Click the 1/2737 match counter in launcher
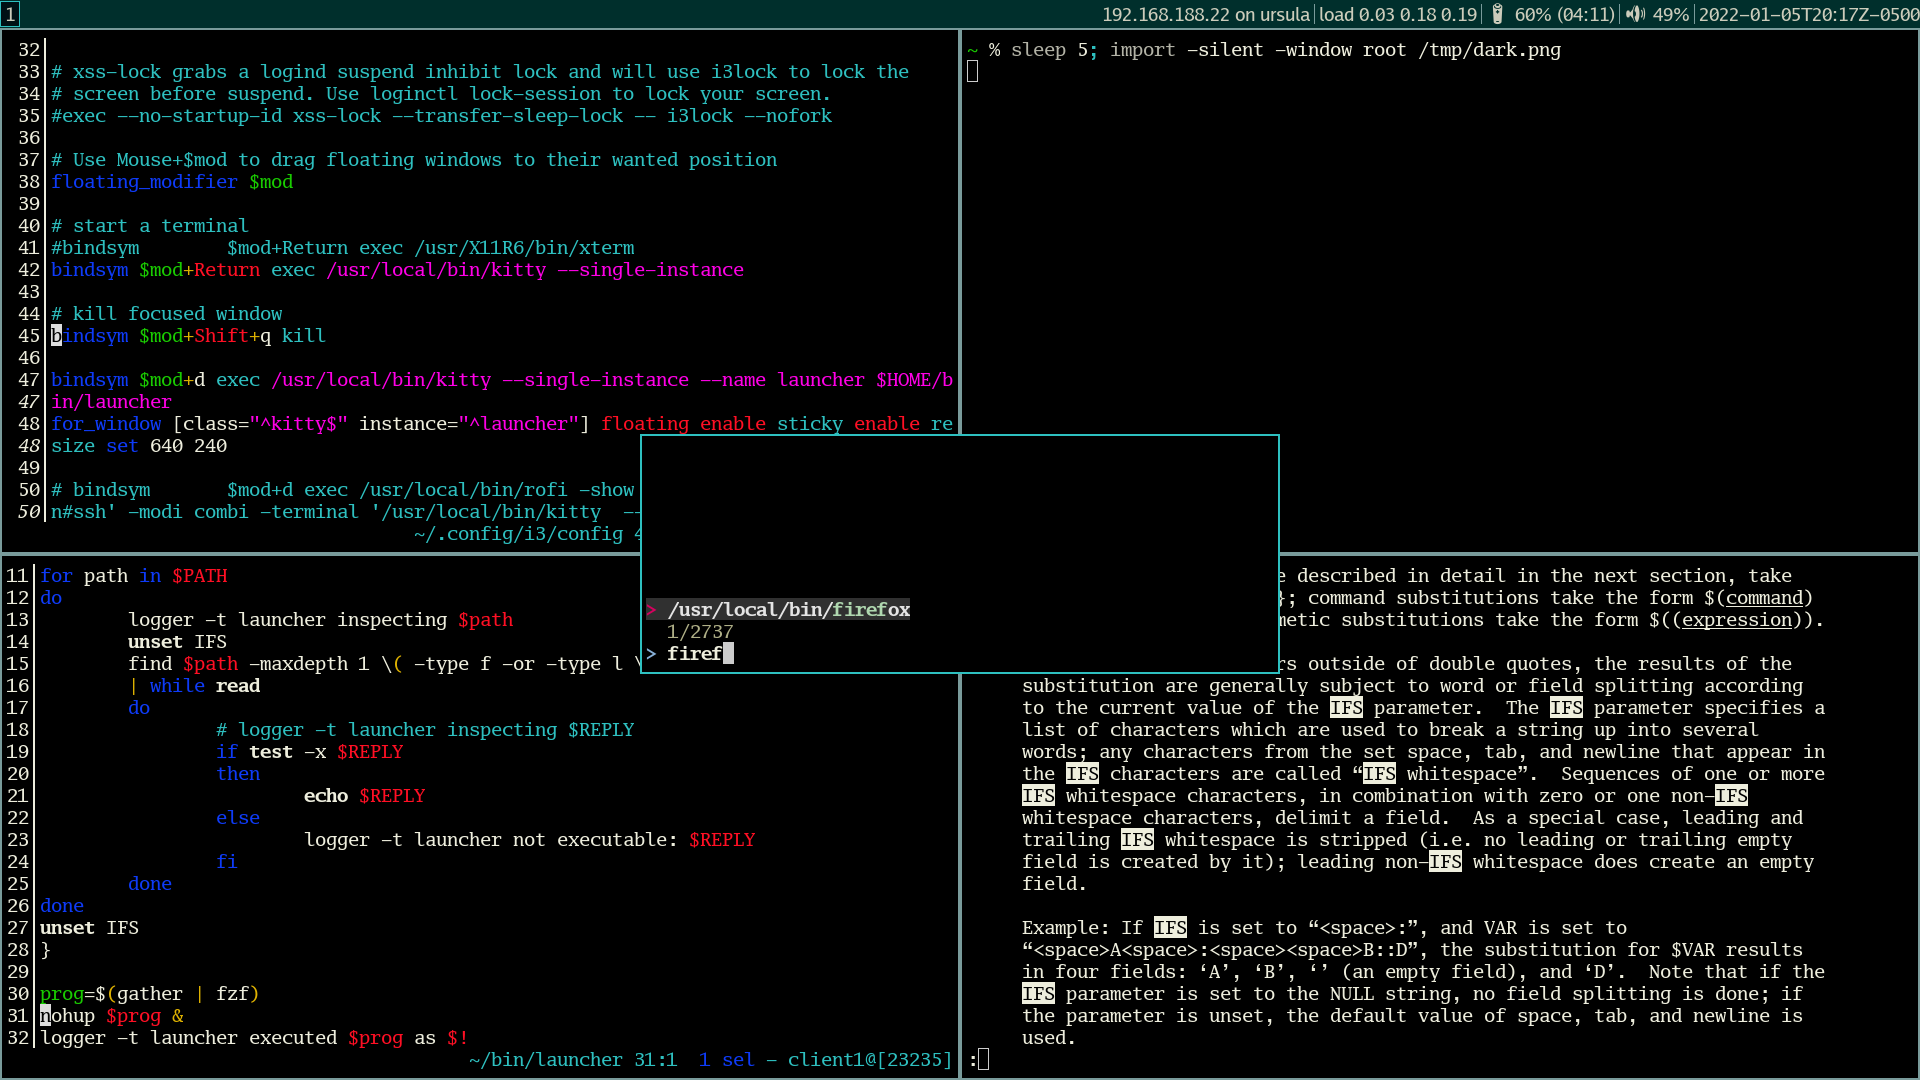Screen dimensions: 1920x1080 click(x=700, y=632)
